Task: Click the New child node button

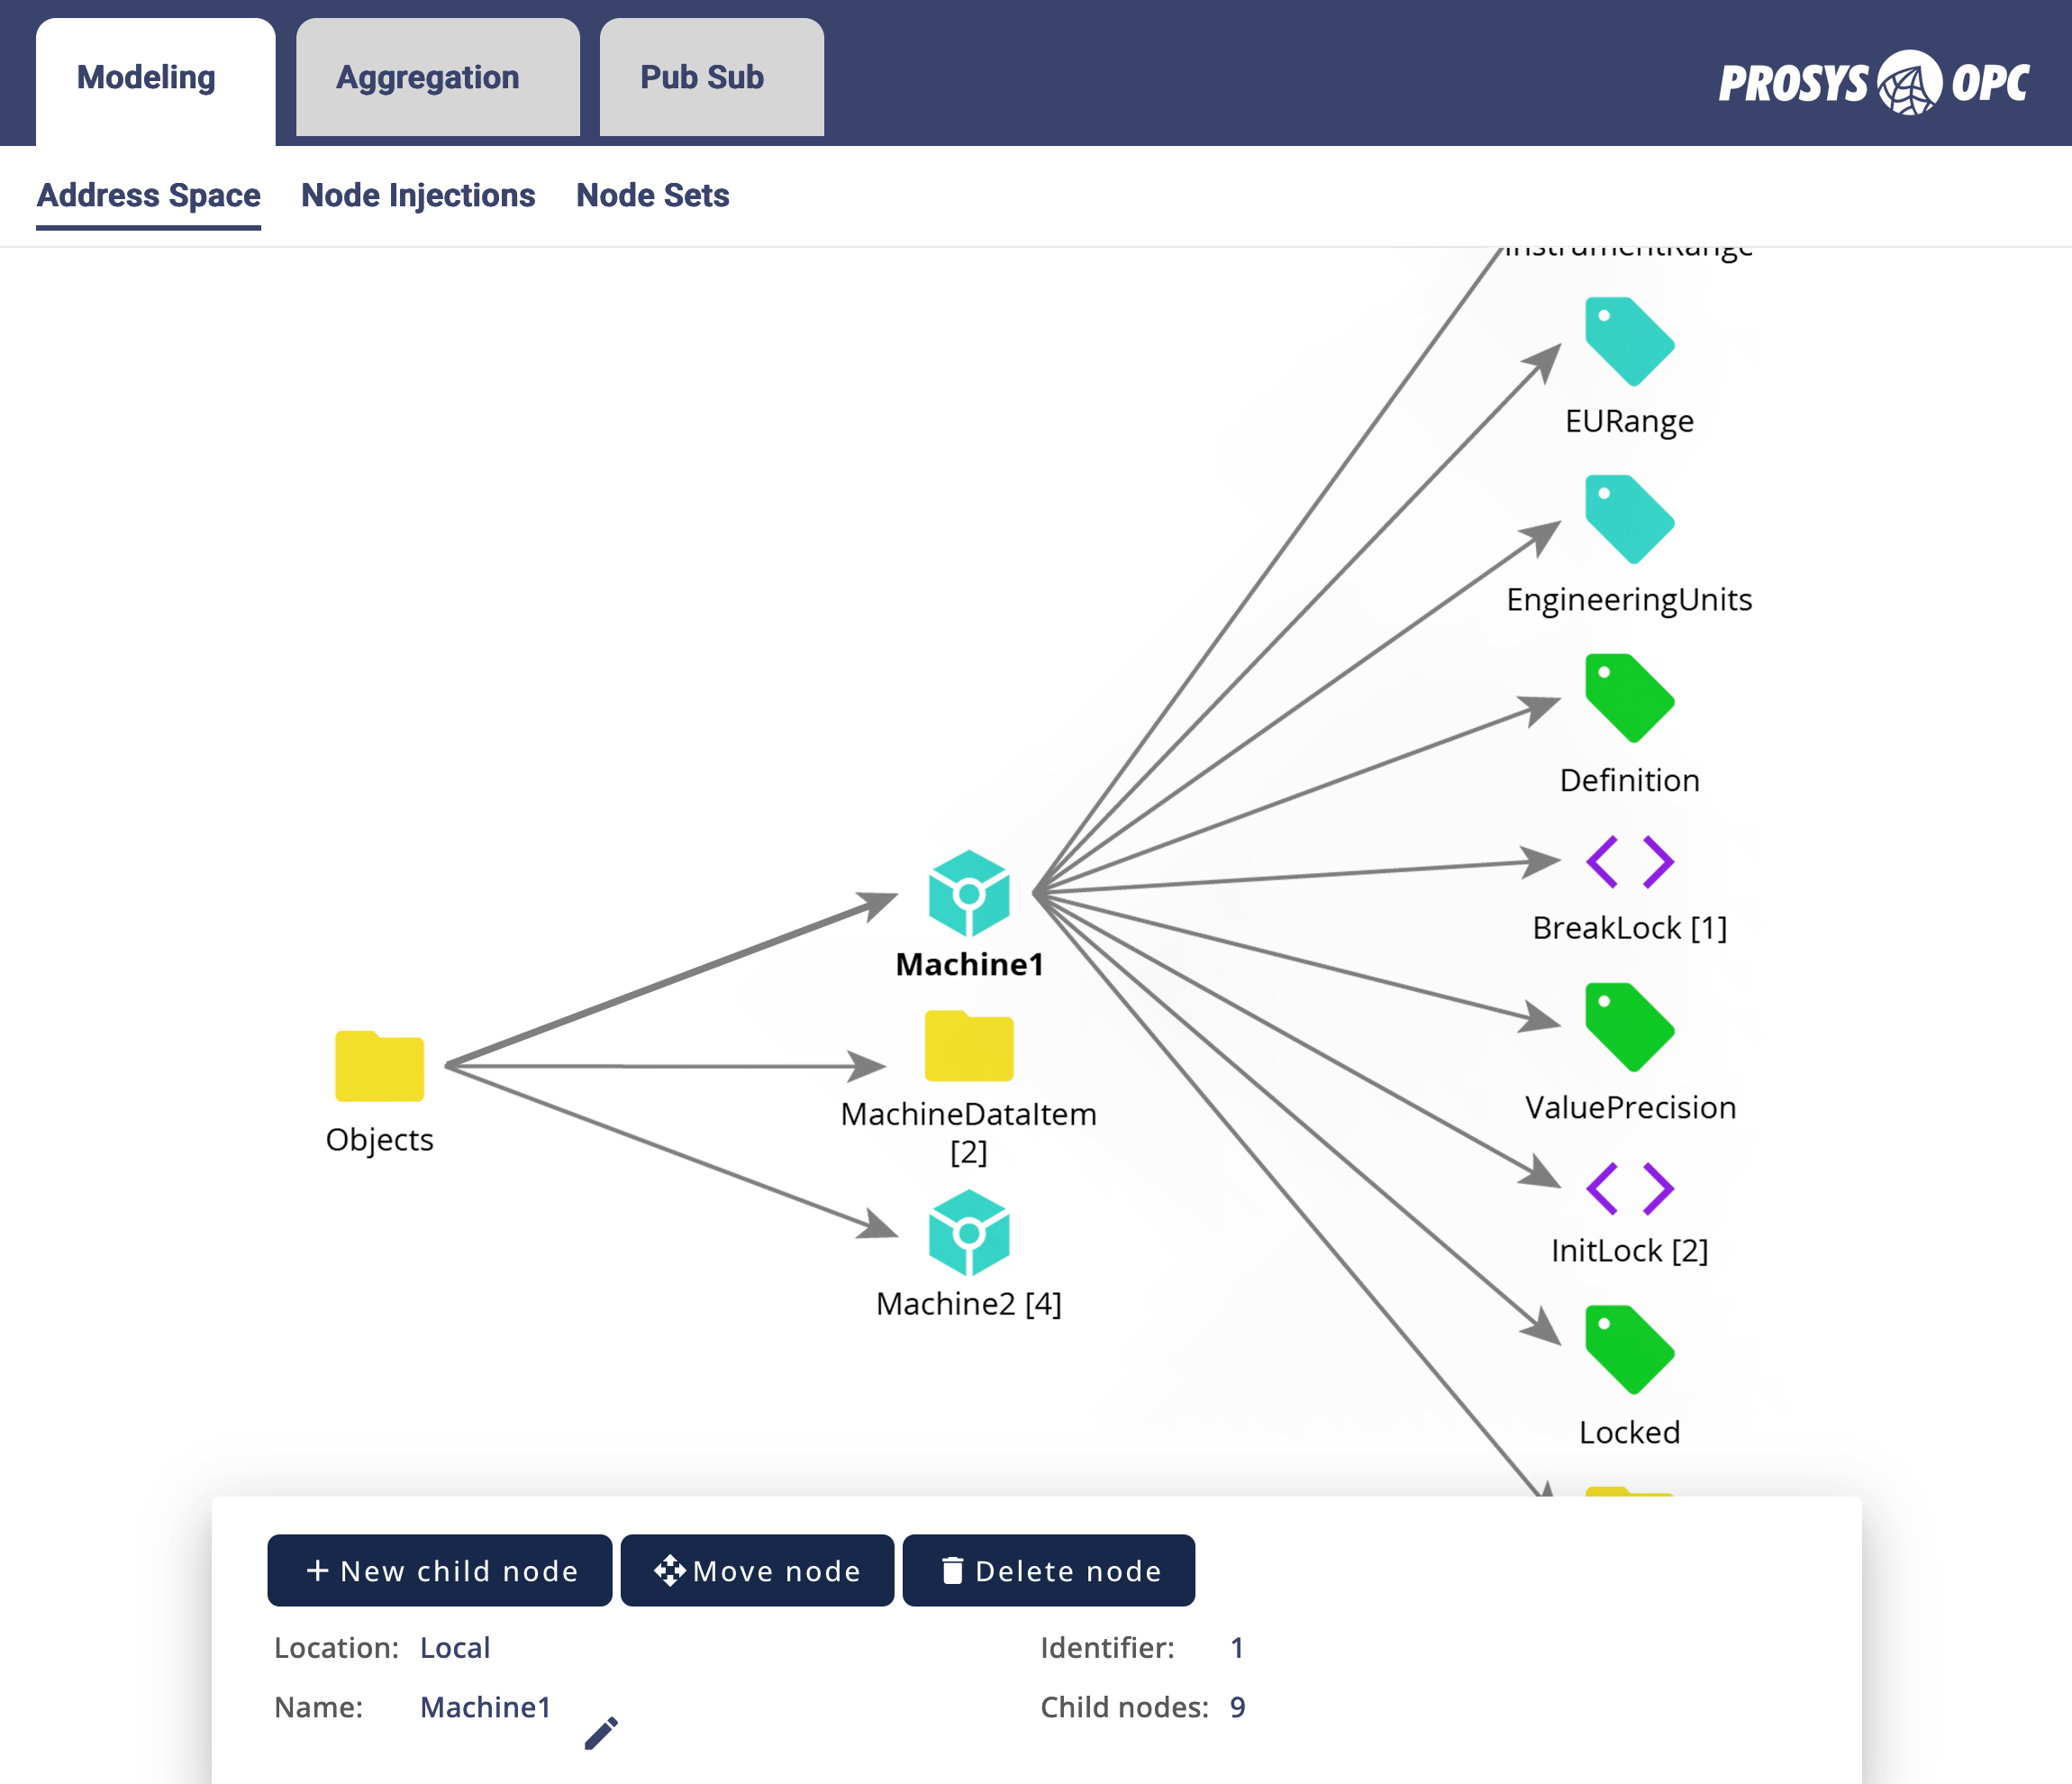Action: (439, 1570)
